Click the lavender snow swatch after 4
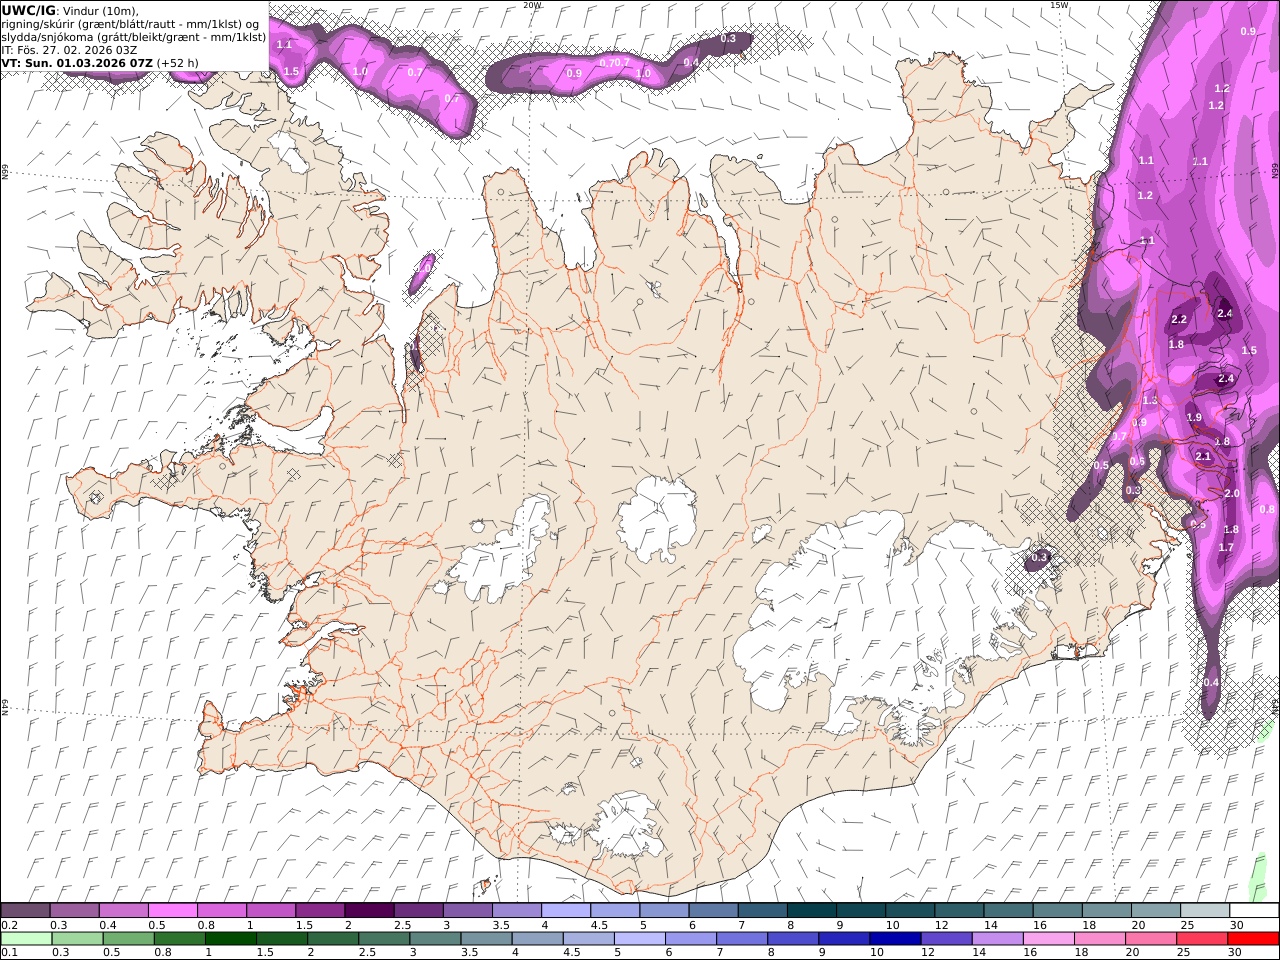This screenshot has width=1280, height=960. tap(566, 911)
